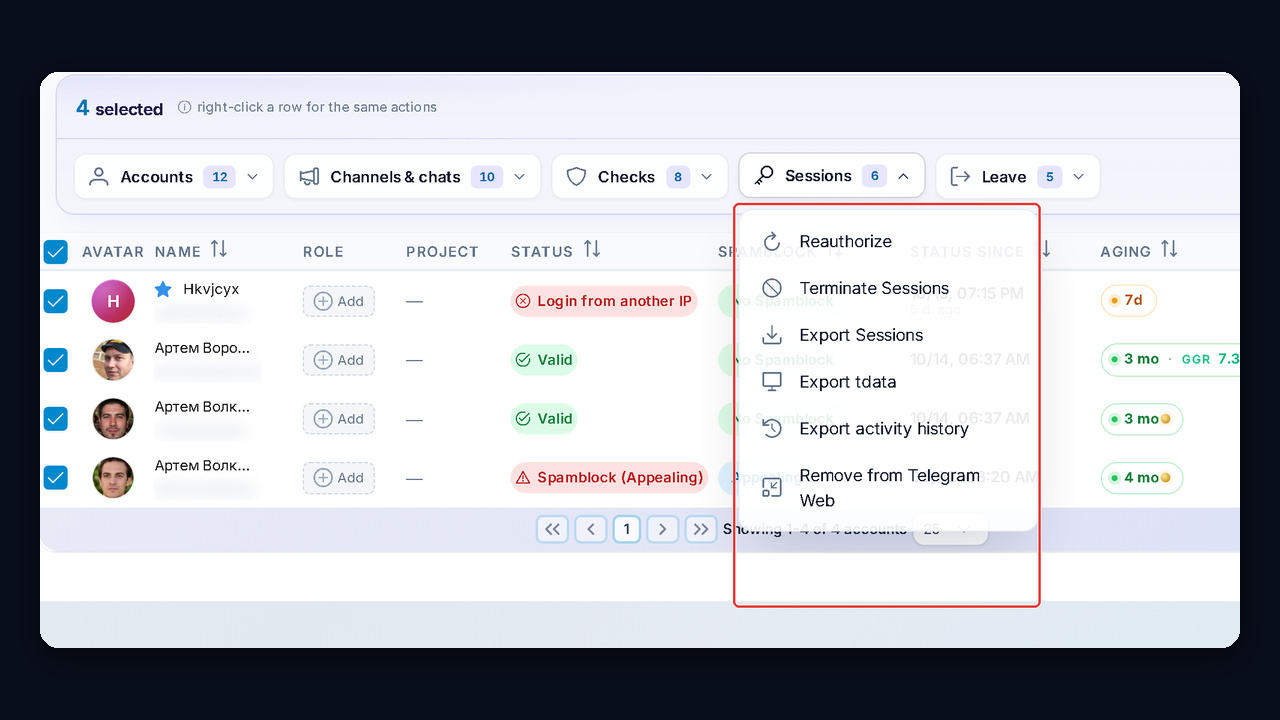
Task: Open the Leave dropdown
Action: pos(1018,177)
